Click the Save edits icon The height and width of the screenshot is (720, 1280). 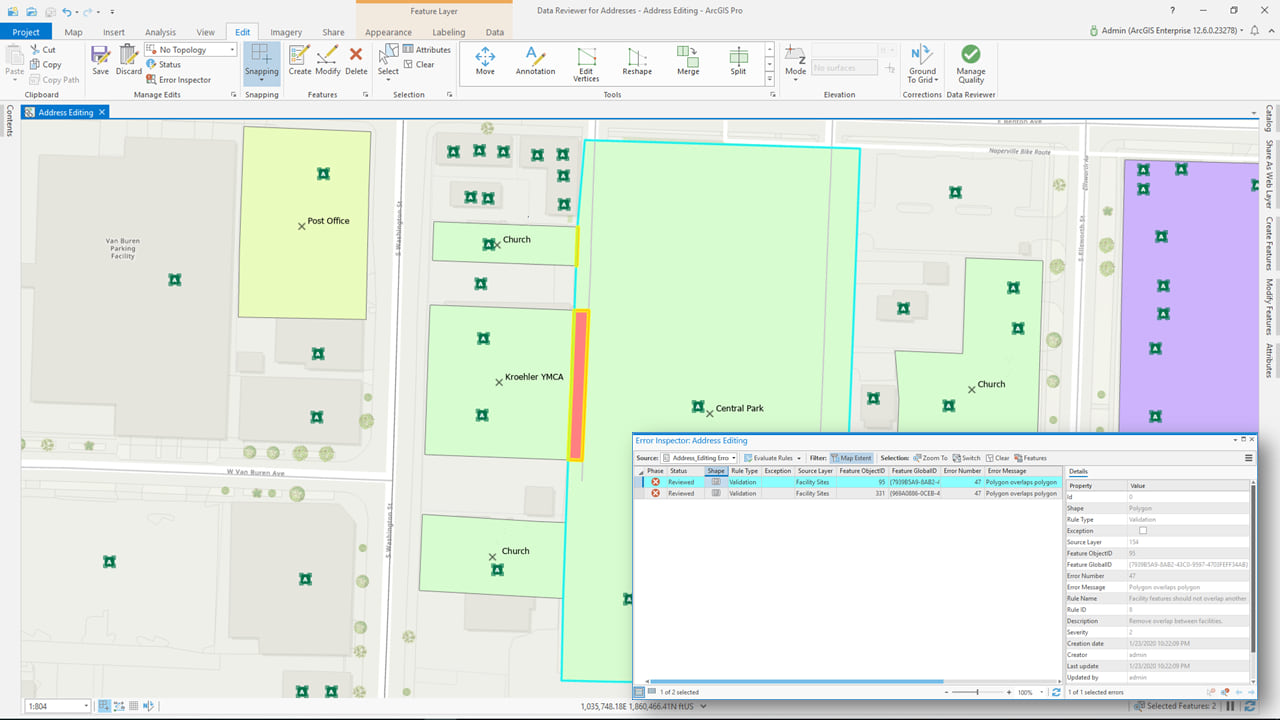100,60
